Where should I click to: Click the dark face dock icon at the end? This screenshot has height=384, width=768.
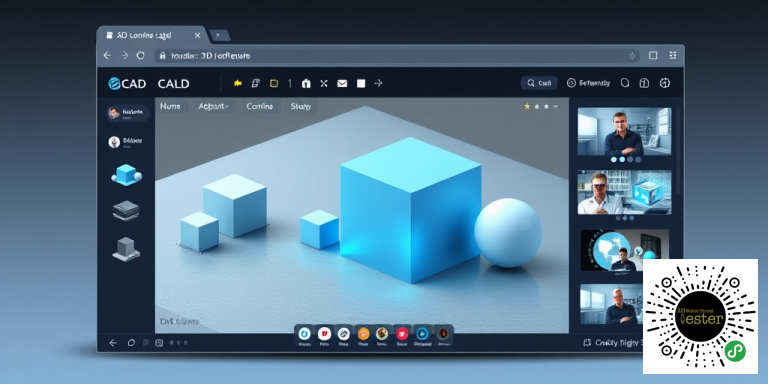[x=443, y=334]
